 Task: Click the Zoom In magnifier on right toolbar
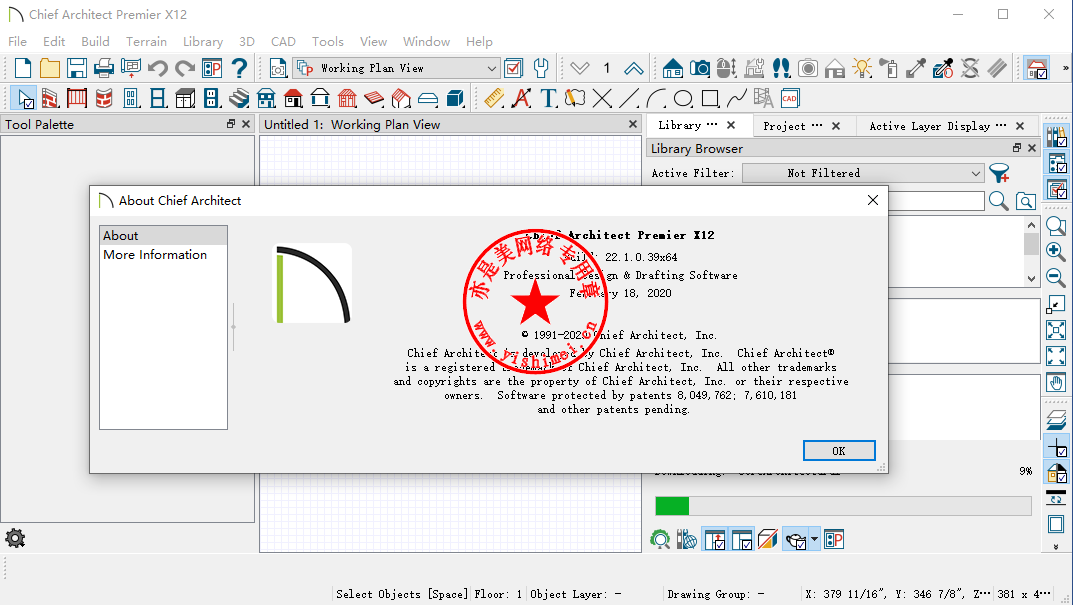point(1056,252)
